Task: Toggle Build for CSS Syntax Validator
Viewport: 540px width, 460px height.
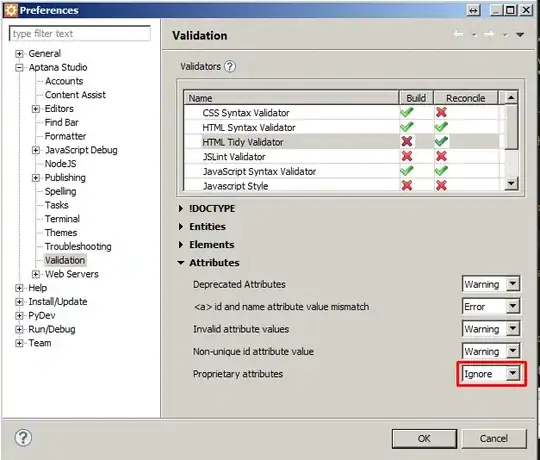Action: [x=407, y=112]
